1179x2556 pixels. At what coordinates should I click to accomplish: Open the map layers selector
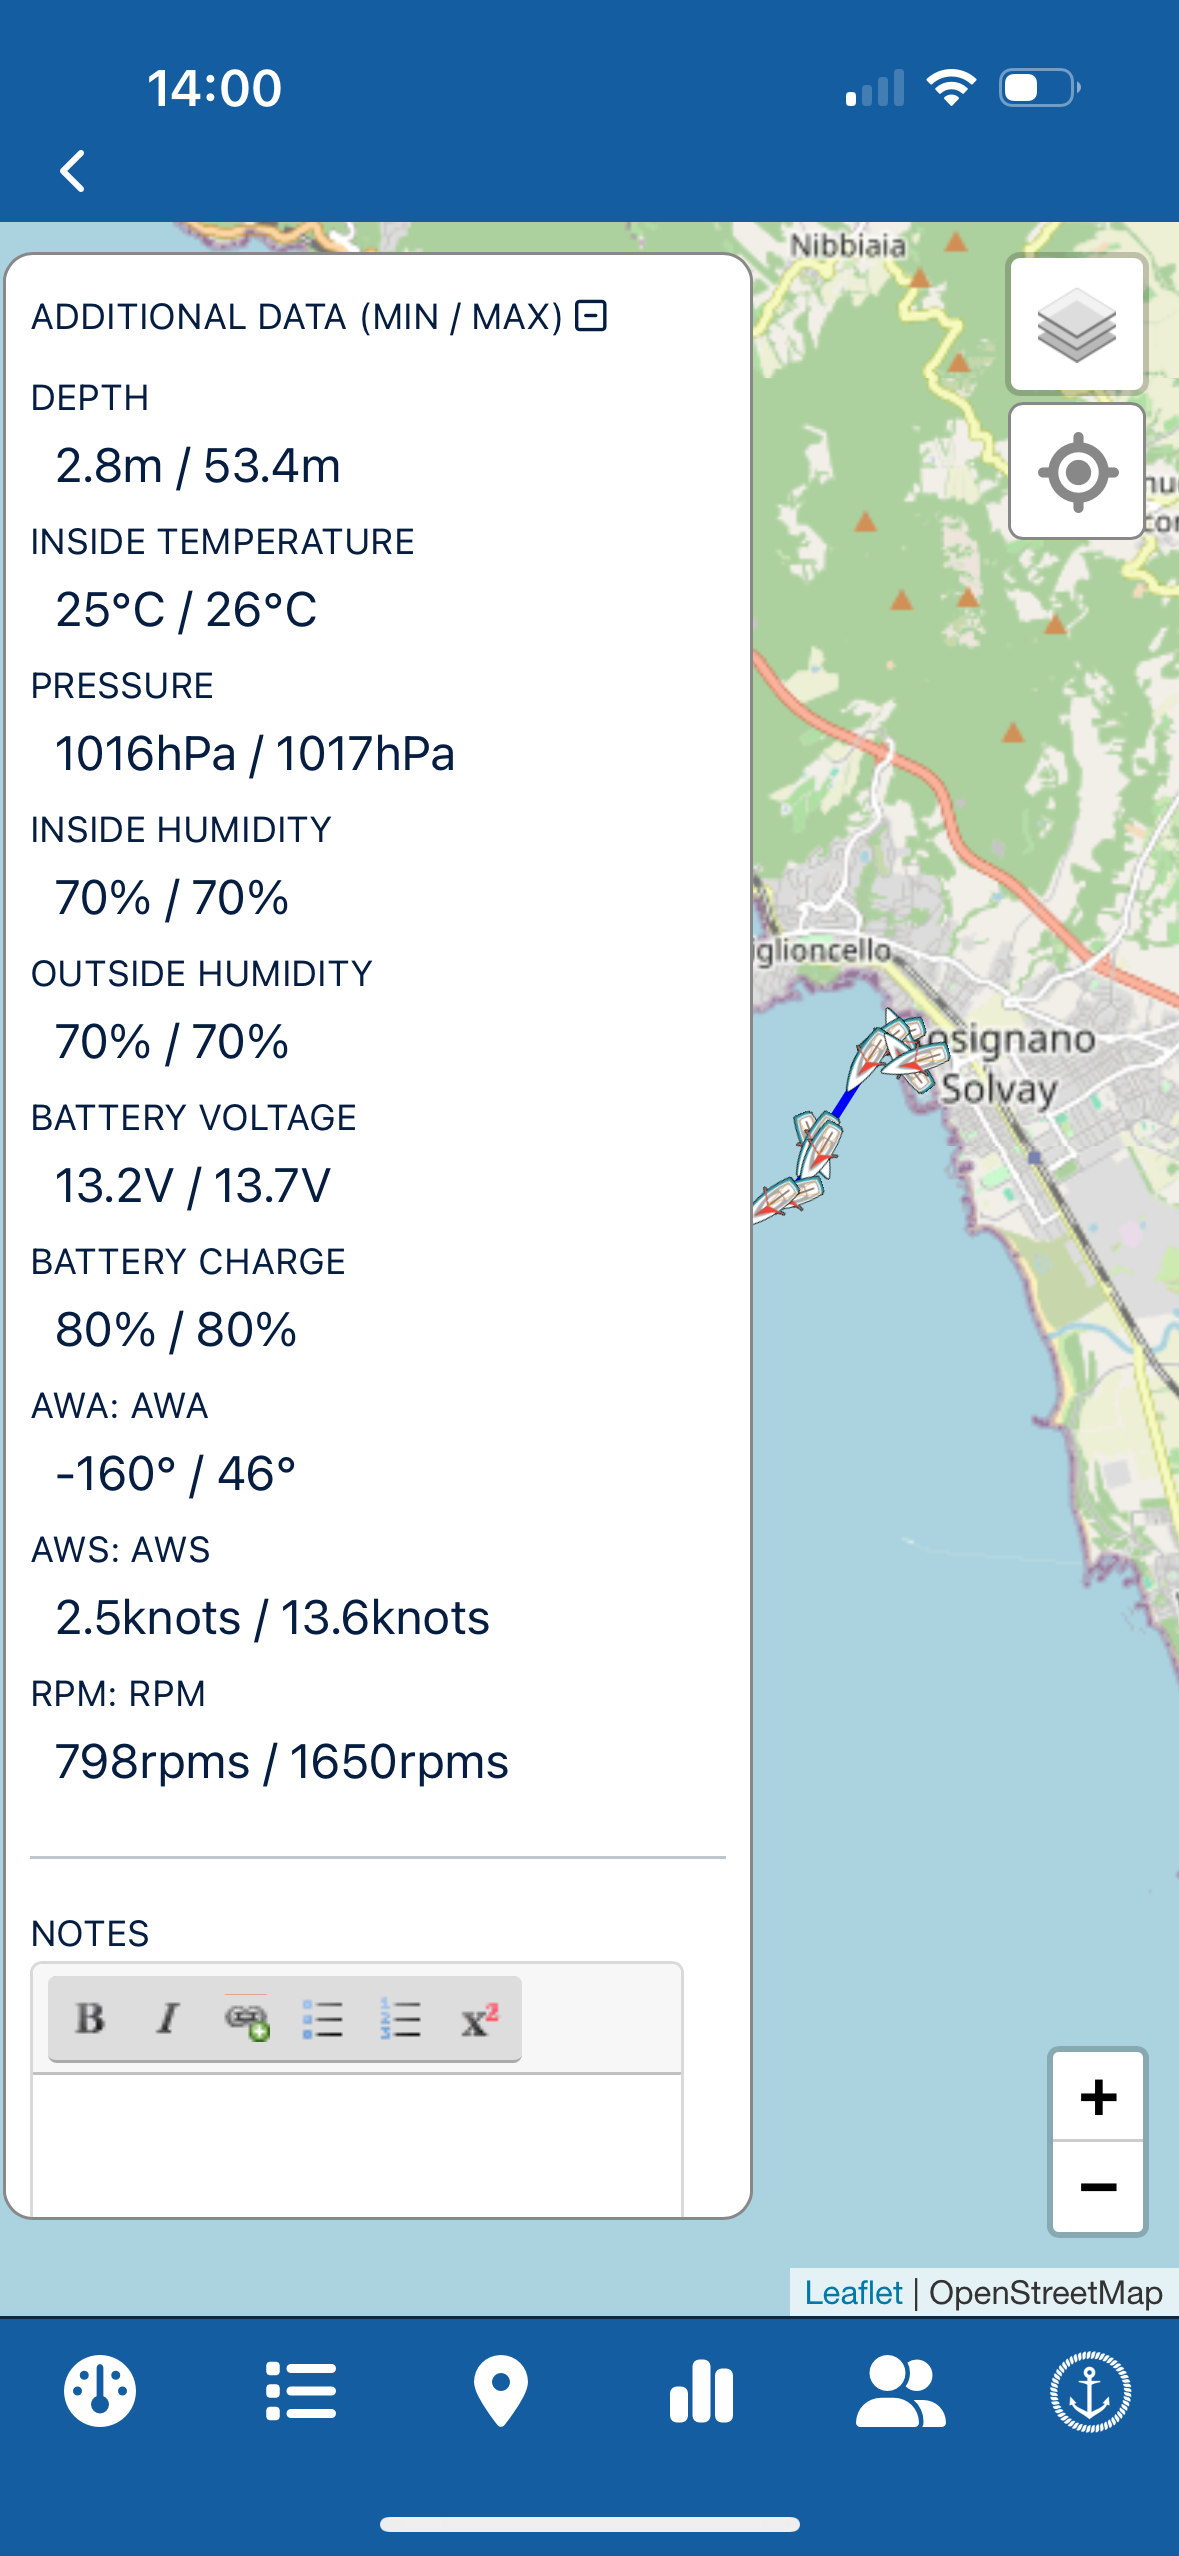pos(1076,324)
